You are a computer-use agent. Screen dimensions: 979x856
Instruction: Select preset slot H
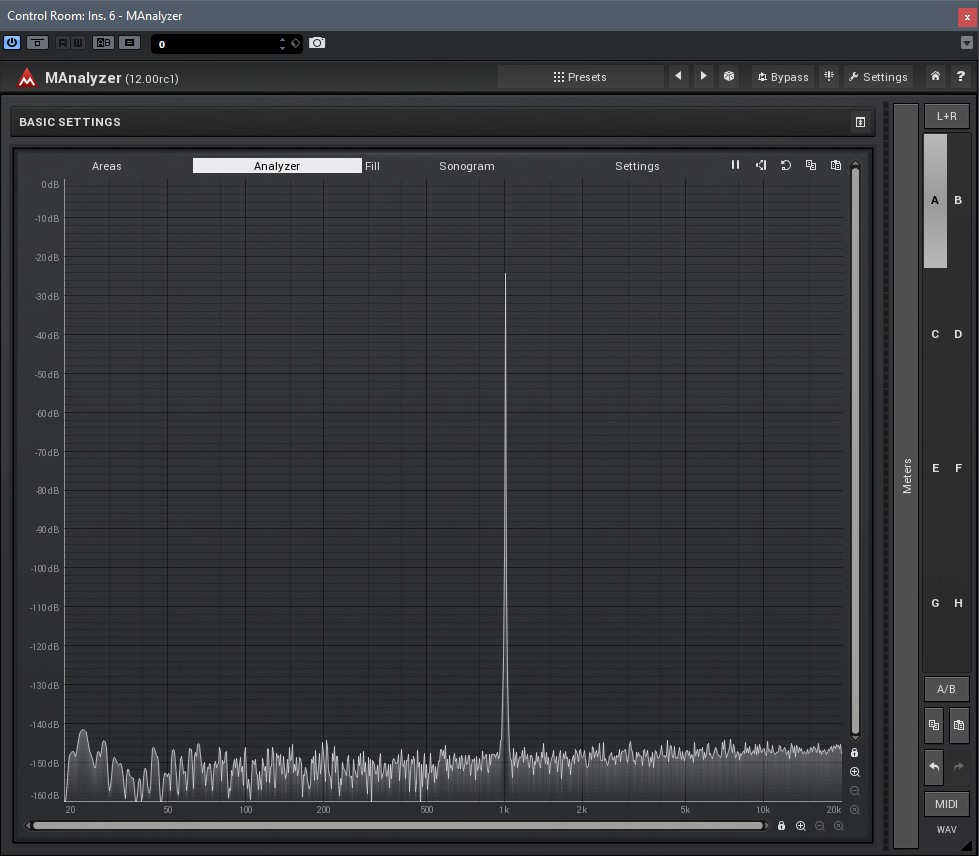958,603
